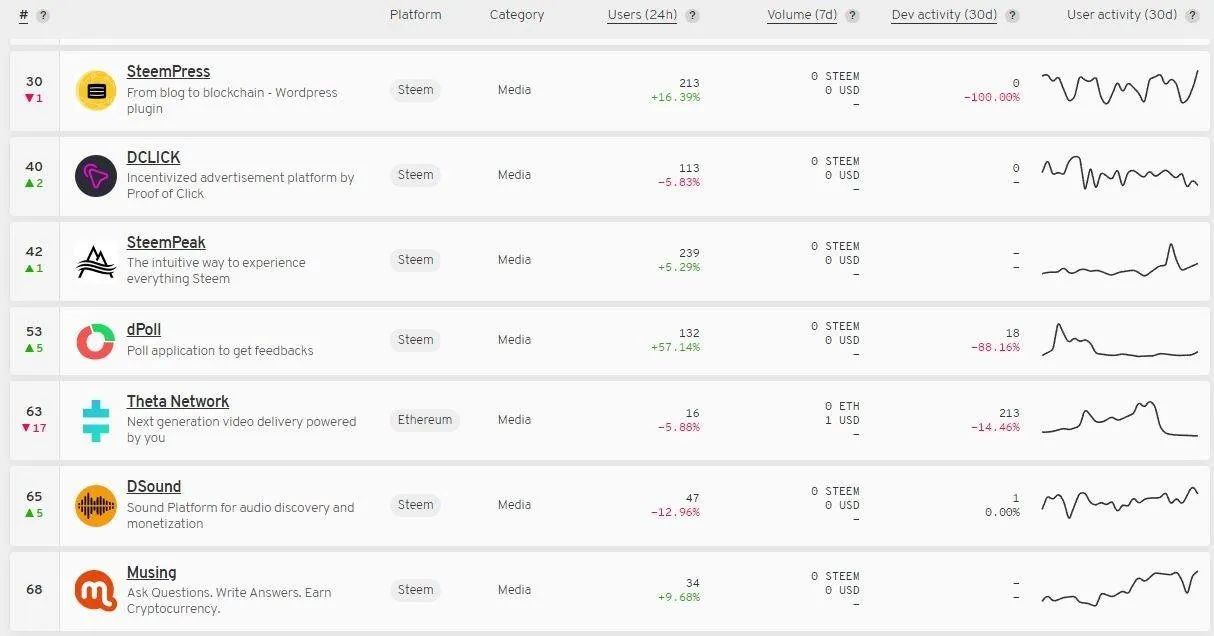This screenshot has height=636, width=1214.
Task: Click Media category in Musing row
Action: 514,590
